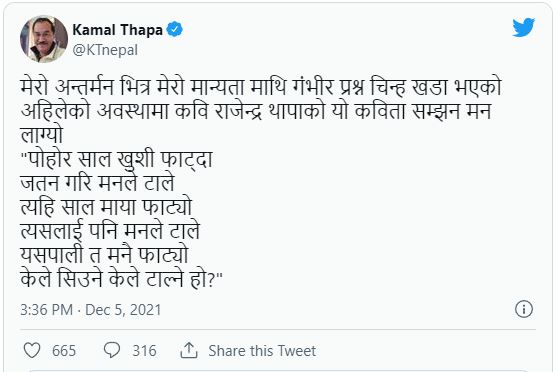The height and width of the screenshot is (372, 560).
Task: Open the 3:36 PM timestamp link
Action: pos(46,310)
